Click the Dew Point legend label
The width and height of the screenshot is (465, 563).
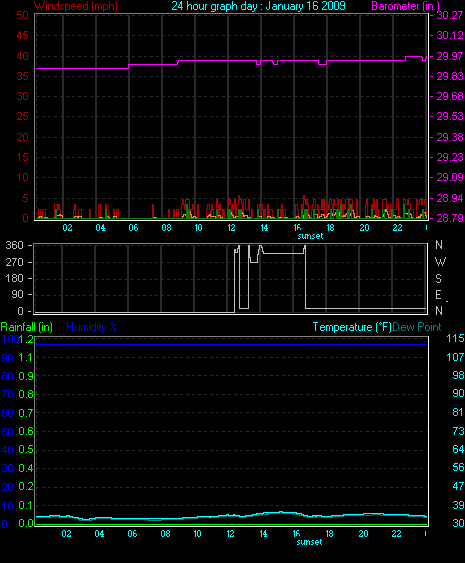[417, 327]
